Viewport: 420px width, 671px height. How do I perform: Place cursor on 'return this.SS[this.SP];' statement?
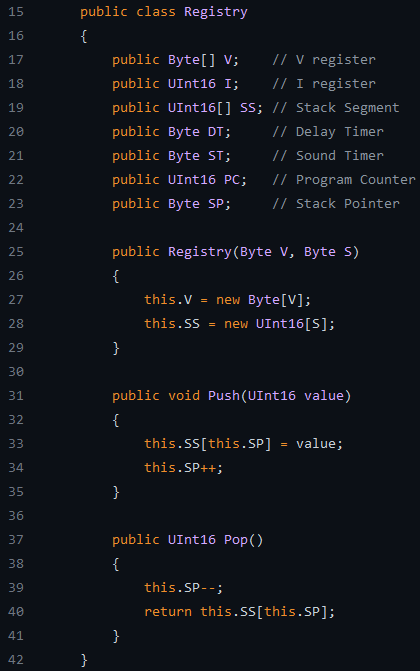tap(240, 612)
